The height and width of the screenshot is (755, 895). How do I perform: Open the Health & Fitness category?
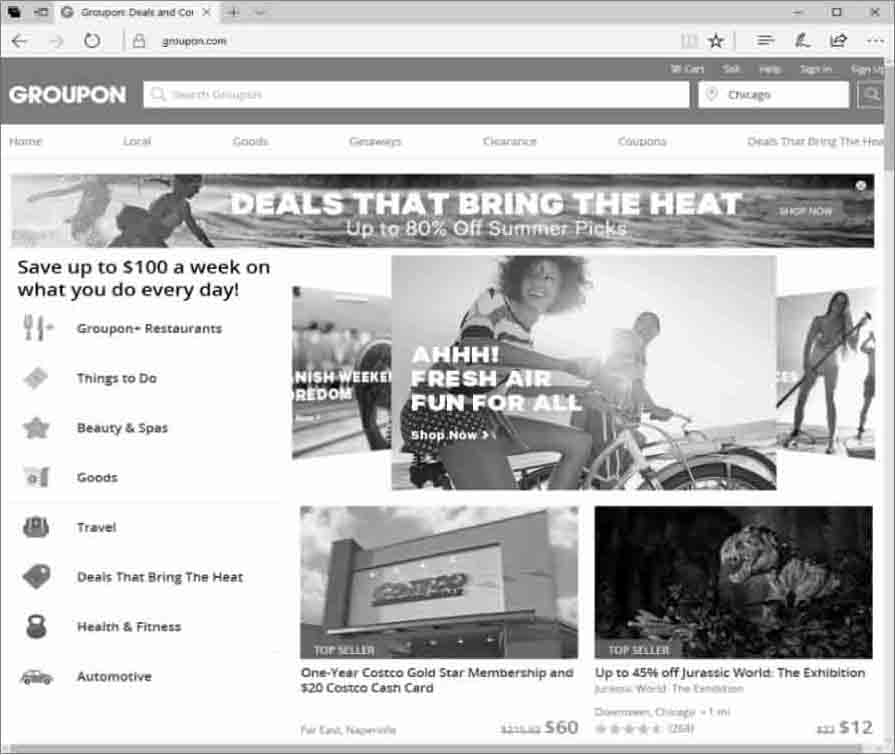(x=129, y=627)
